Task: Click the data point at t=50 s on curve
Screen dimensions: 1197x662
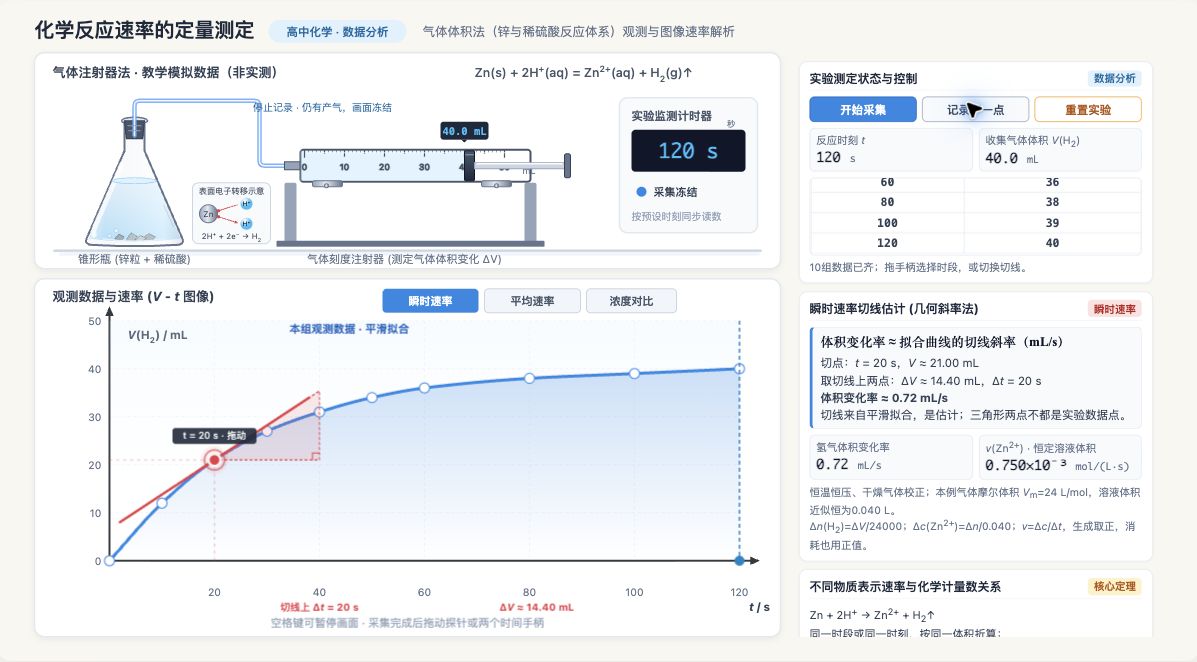Action: point(372,397)
